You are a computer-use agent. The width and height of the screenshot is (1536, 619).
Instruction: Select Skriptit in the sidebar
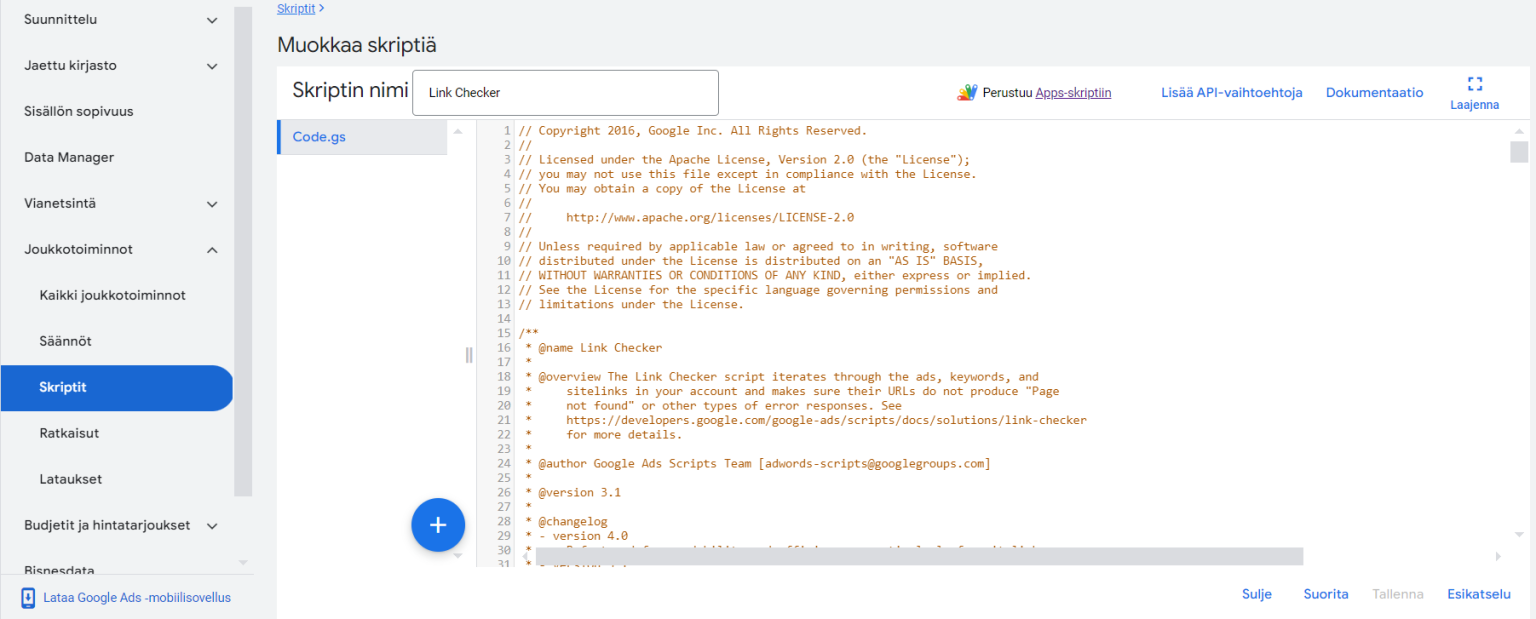click(x=116, y=387)
